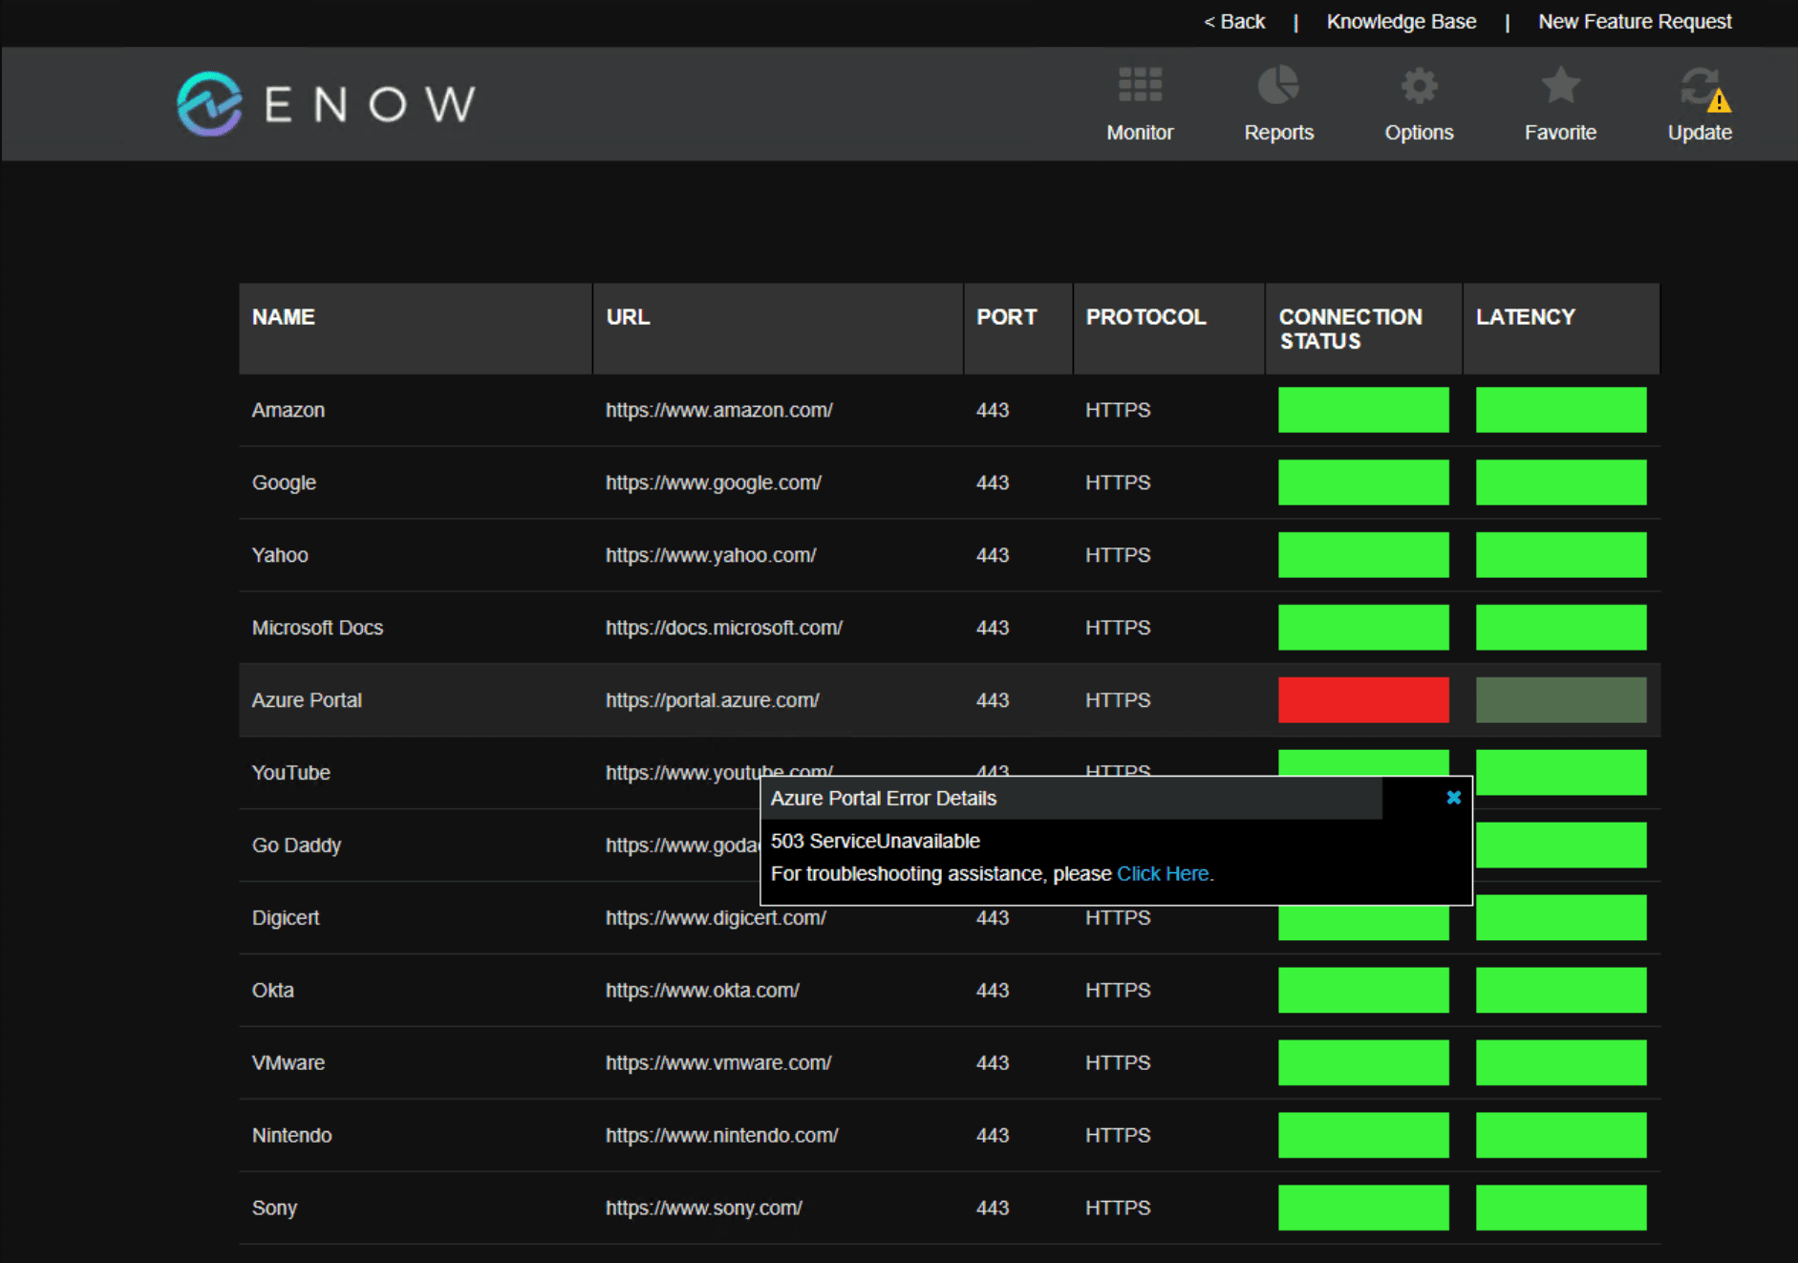Open the New Feature Request page

(1634, 21)
